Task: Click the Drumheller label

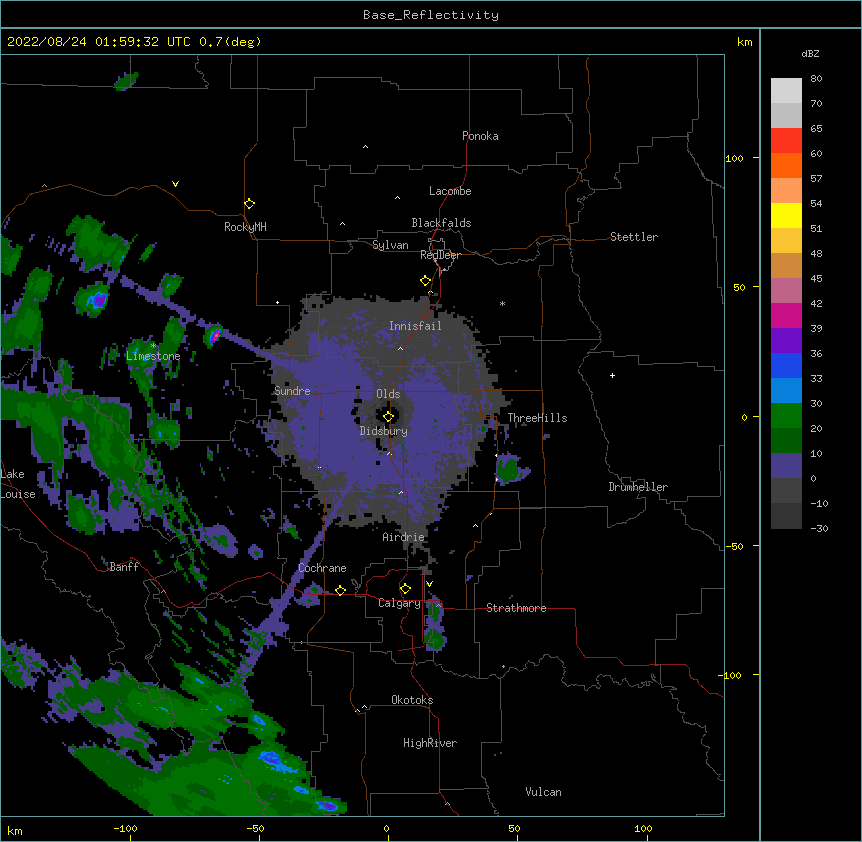Action: (x=638, y=487)
